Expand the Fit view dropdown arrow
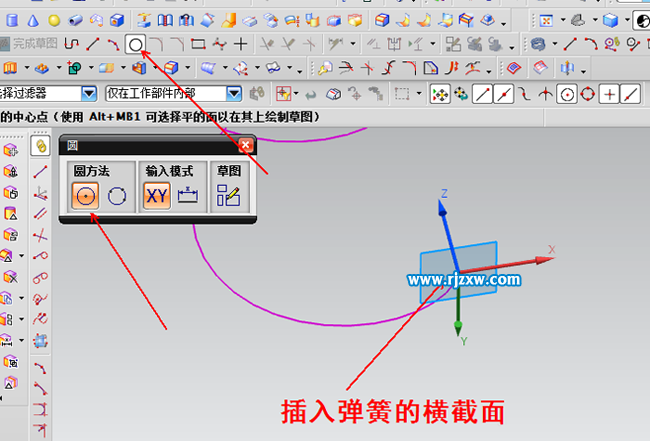Image resolution: width=650 pixels, height=441 pixels. pos(563,20)
